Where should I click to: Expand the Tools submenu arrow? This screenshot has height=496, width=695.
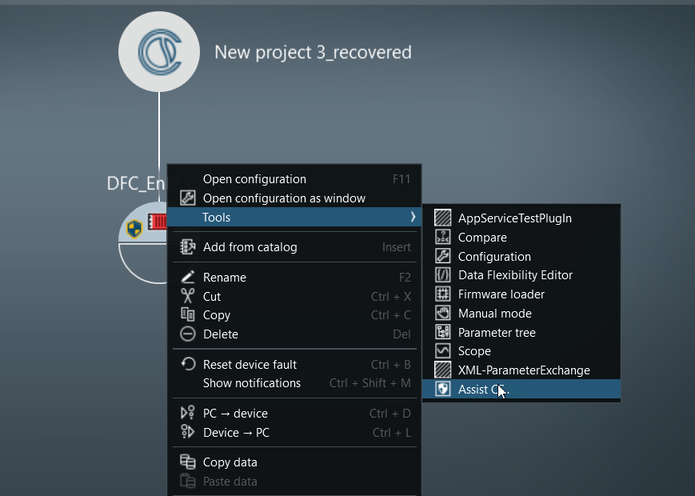(x=412, y=217)
